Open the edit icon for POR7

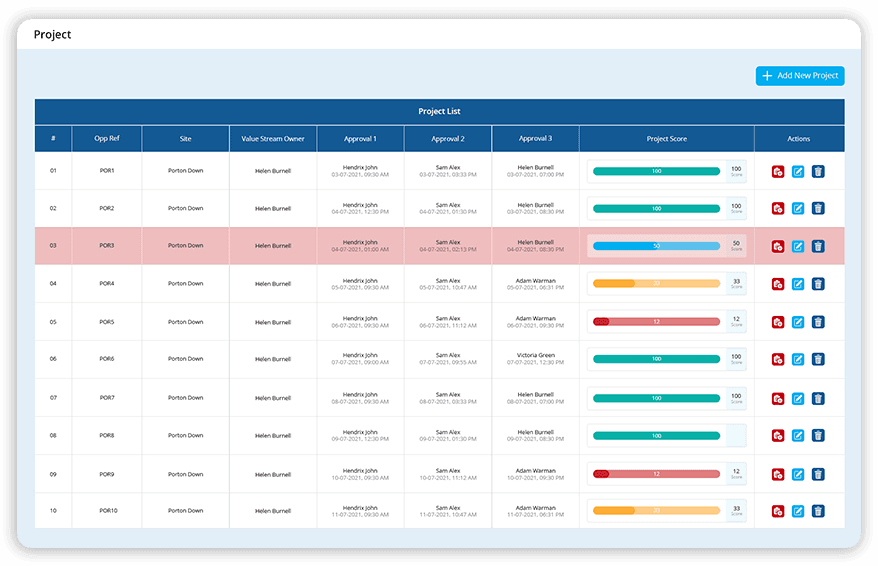[x=798, y=398]
